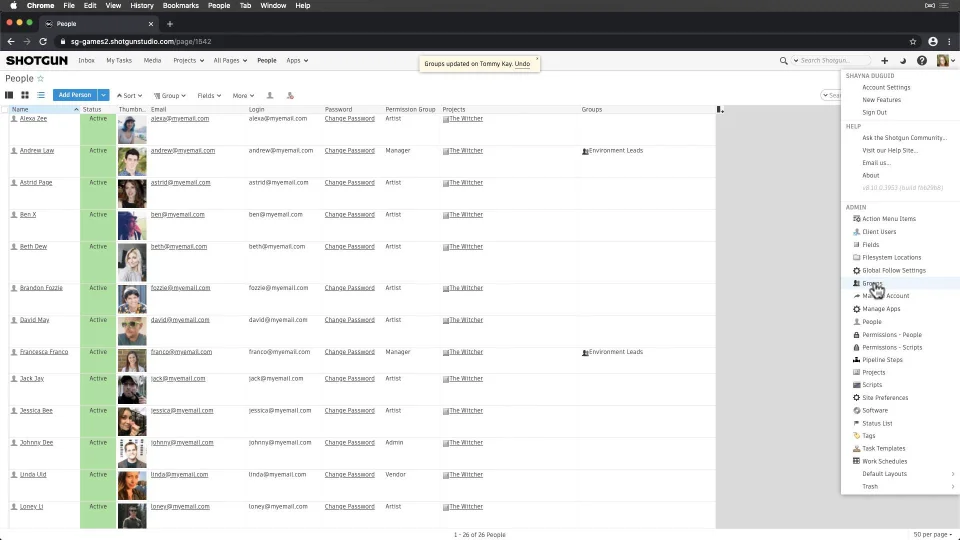Open Task Templates
This screenshot has width=960, height=540.
point(883,448)
